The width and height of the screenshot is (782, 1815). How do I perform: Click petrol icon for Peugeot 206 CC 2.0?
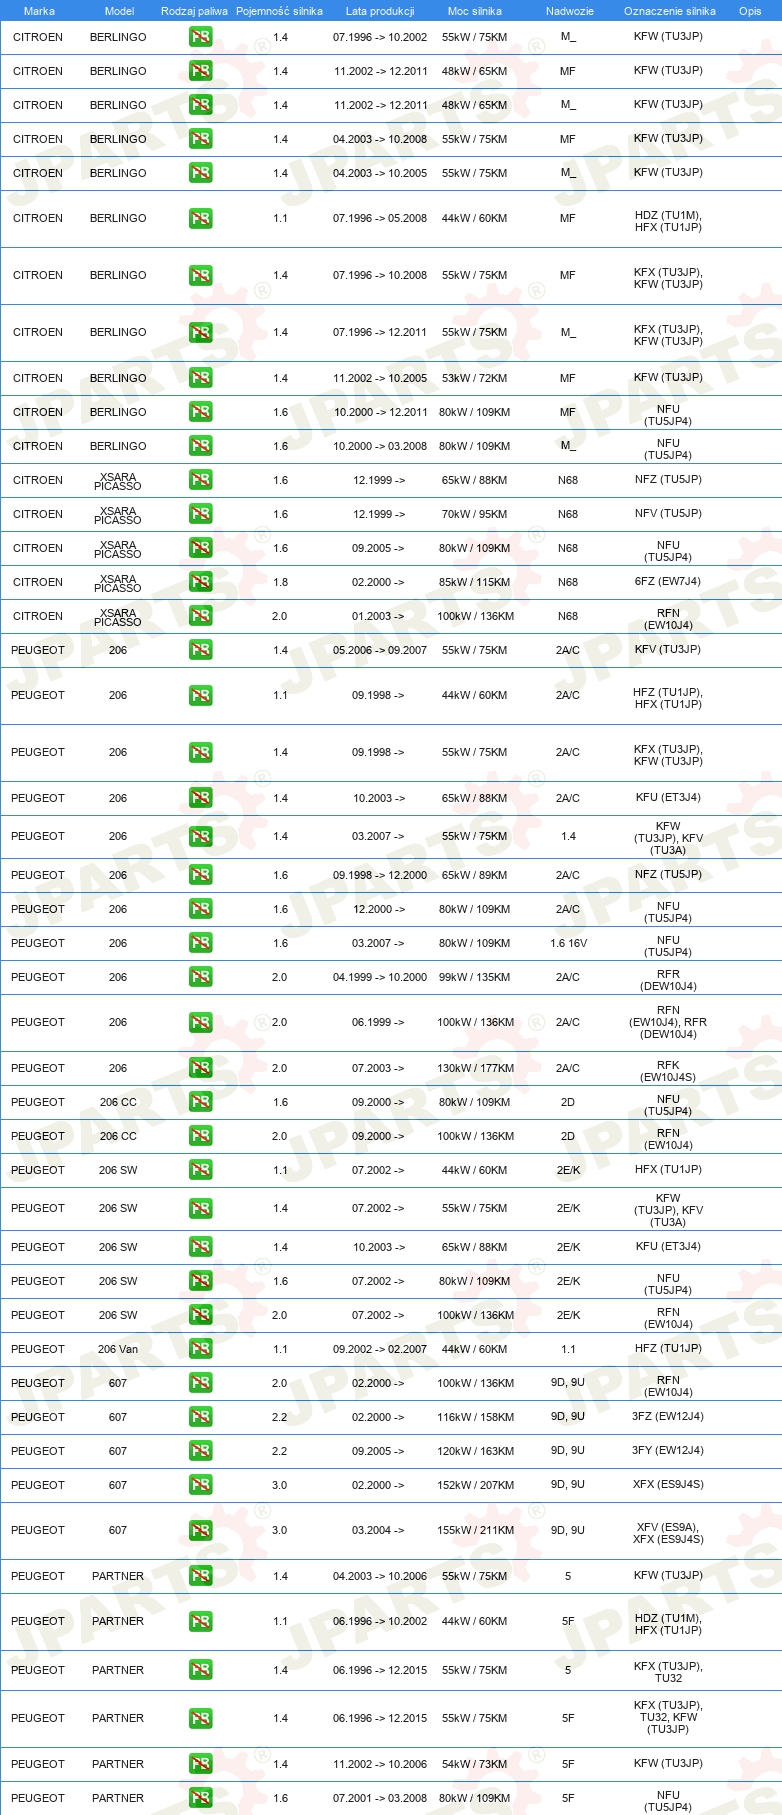200,1136
